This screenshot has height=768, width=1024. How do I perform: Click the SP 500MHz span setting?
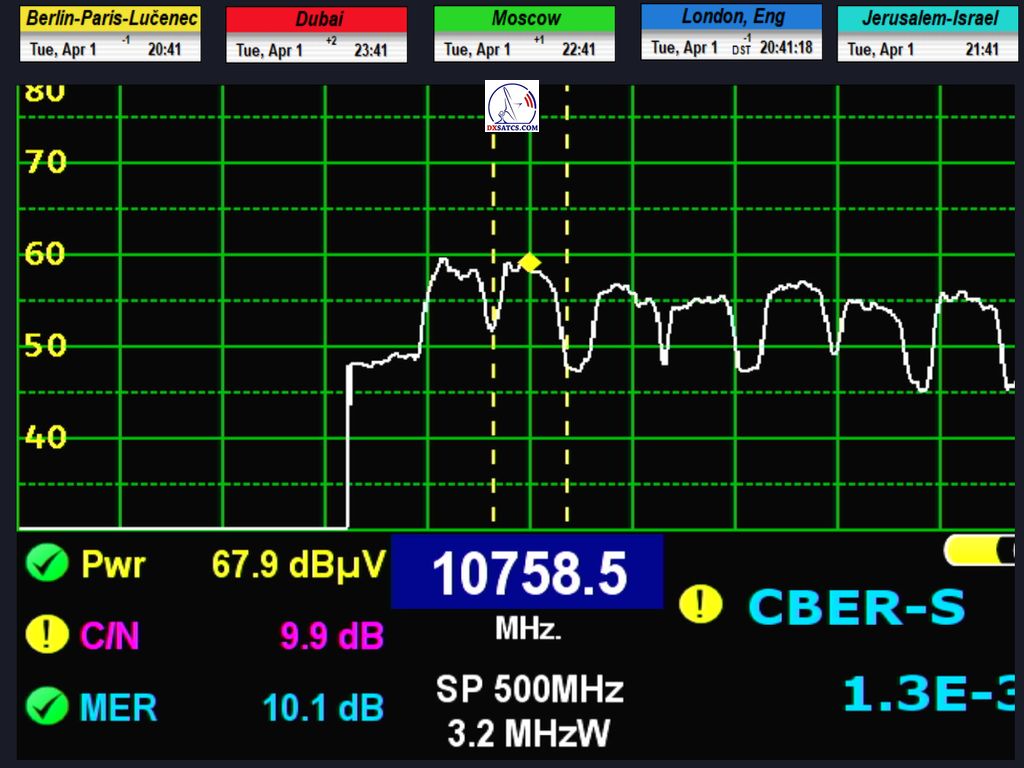click(x=529, y=689)
